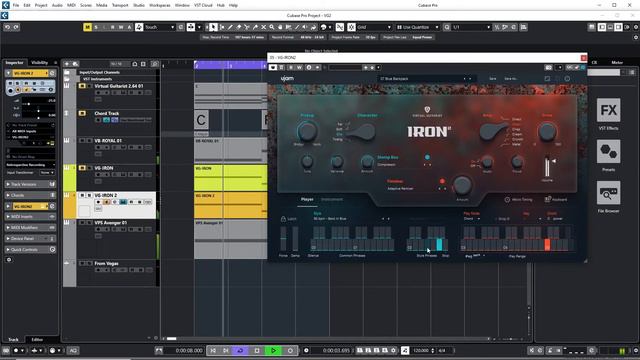
Task: Switch to plugin Instrument tab
Action: point(332,199)
